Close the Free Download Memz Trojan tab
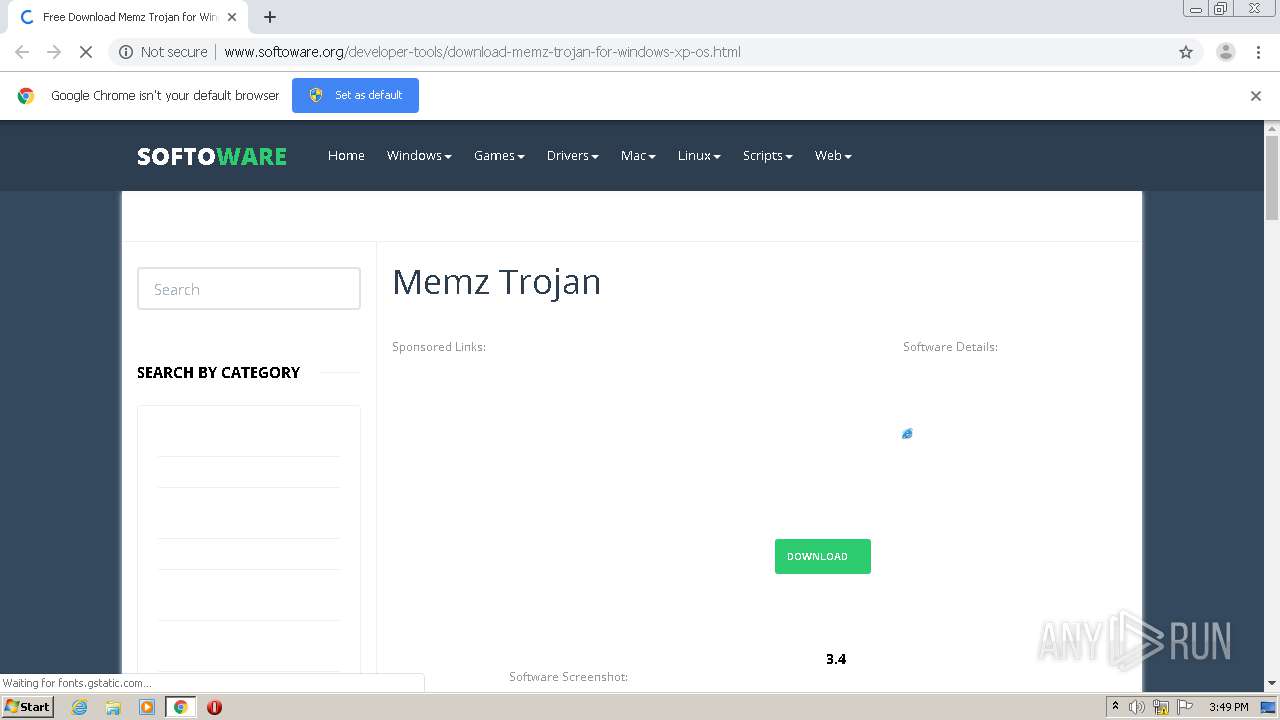This screenshot has height=720, width=1280. (232, 17)
